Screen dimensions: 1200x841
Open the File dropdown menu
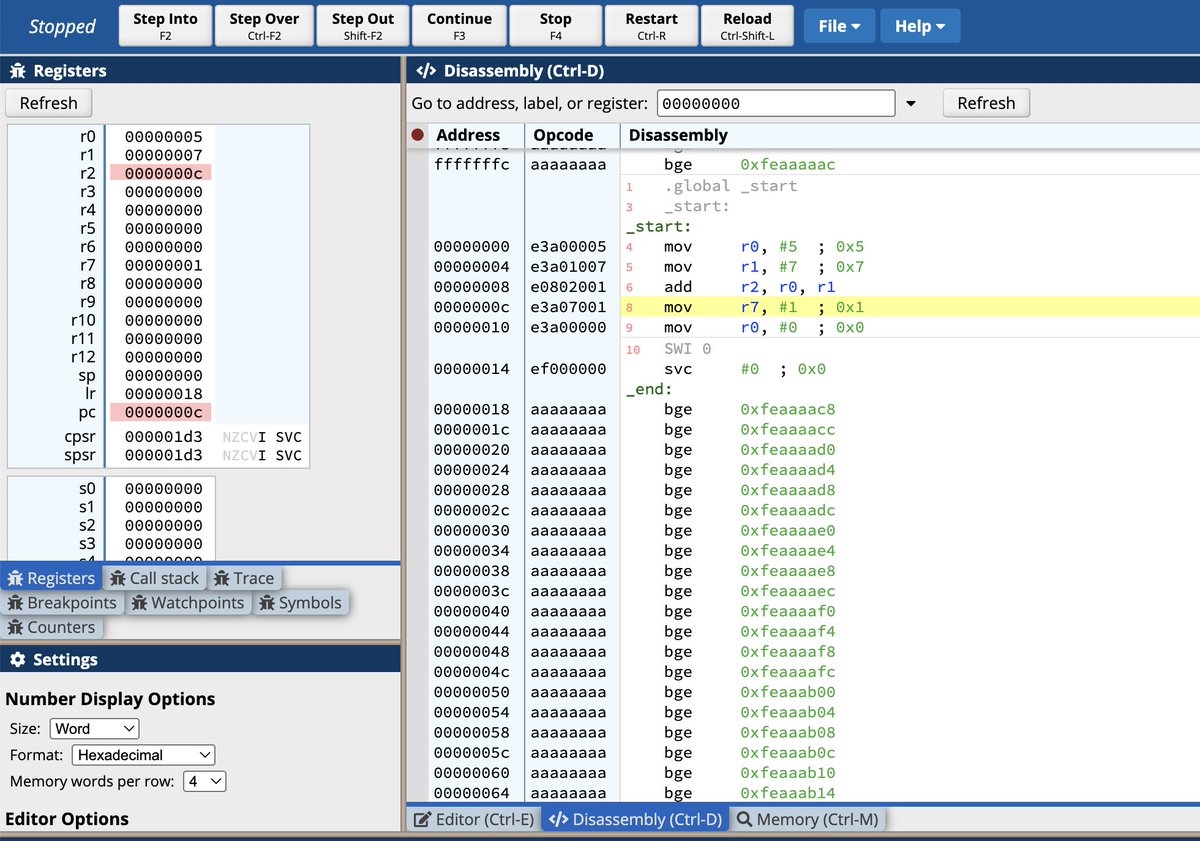[839, 26]
